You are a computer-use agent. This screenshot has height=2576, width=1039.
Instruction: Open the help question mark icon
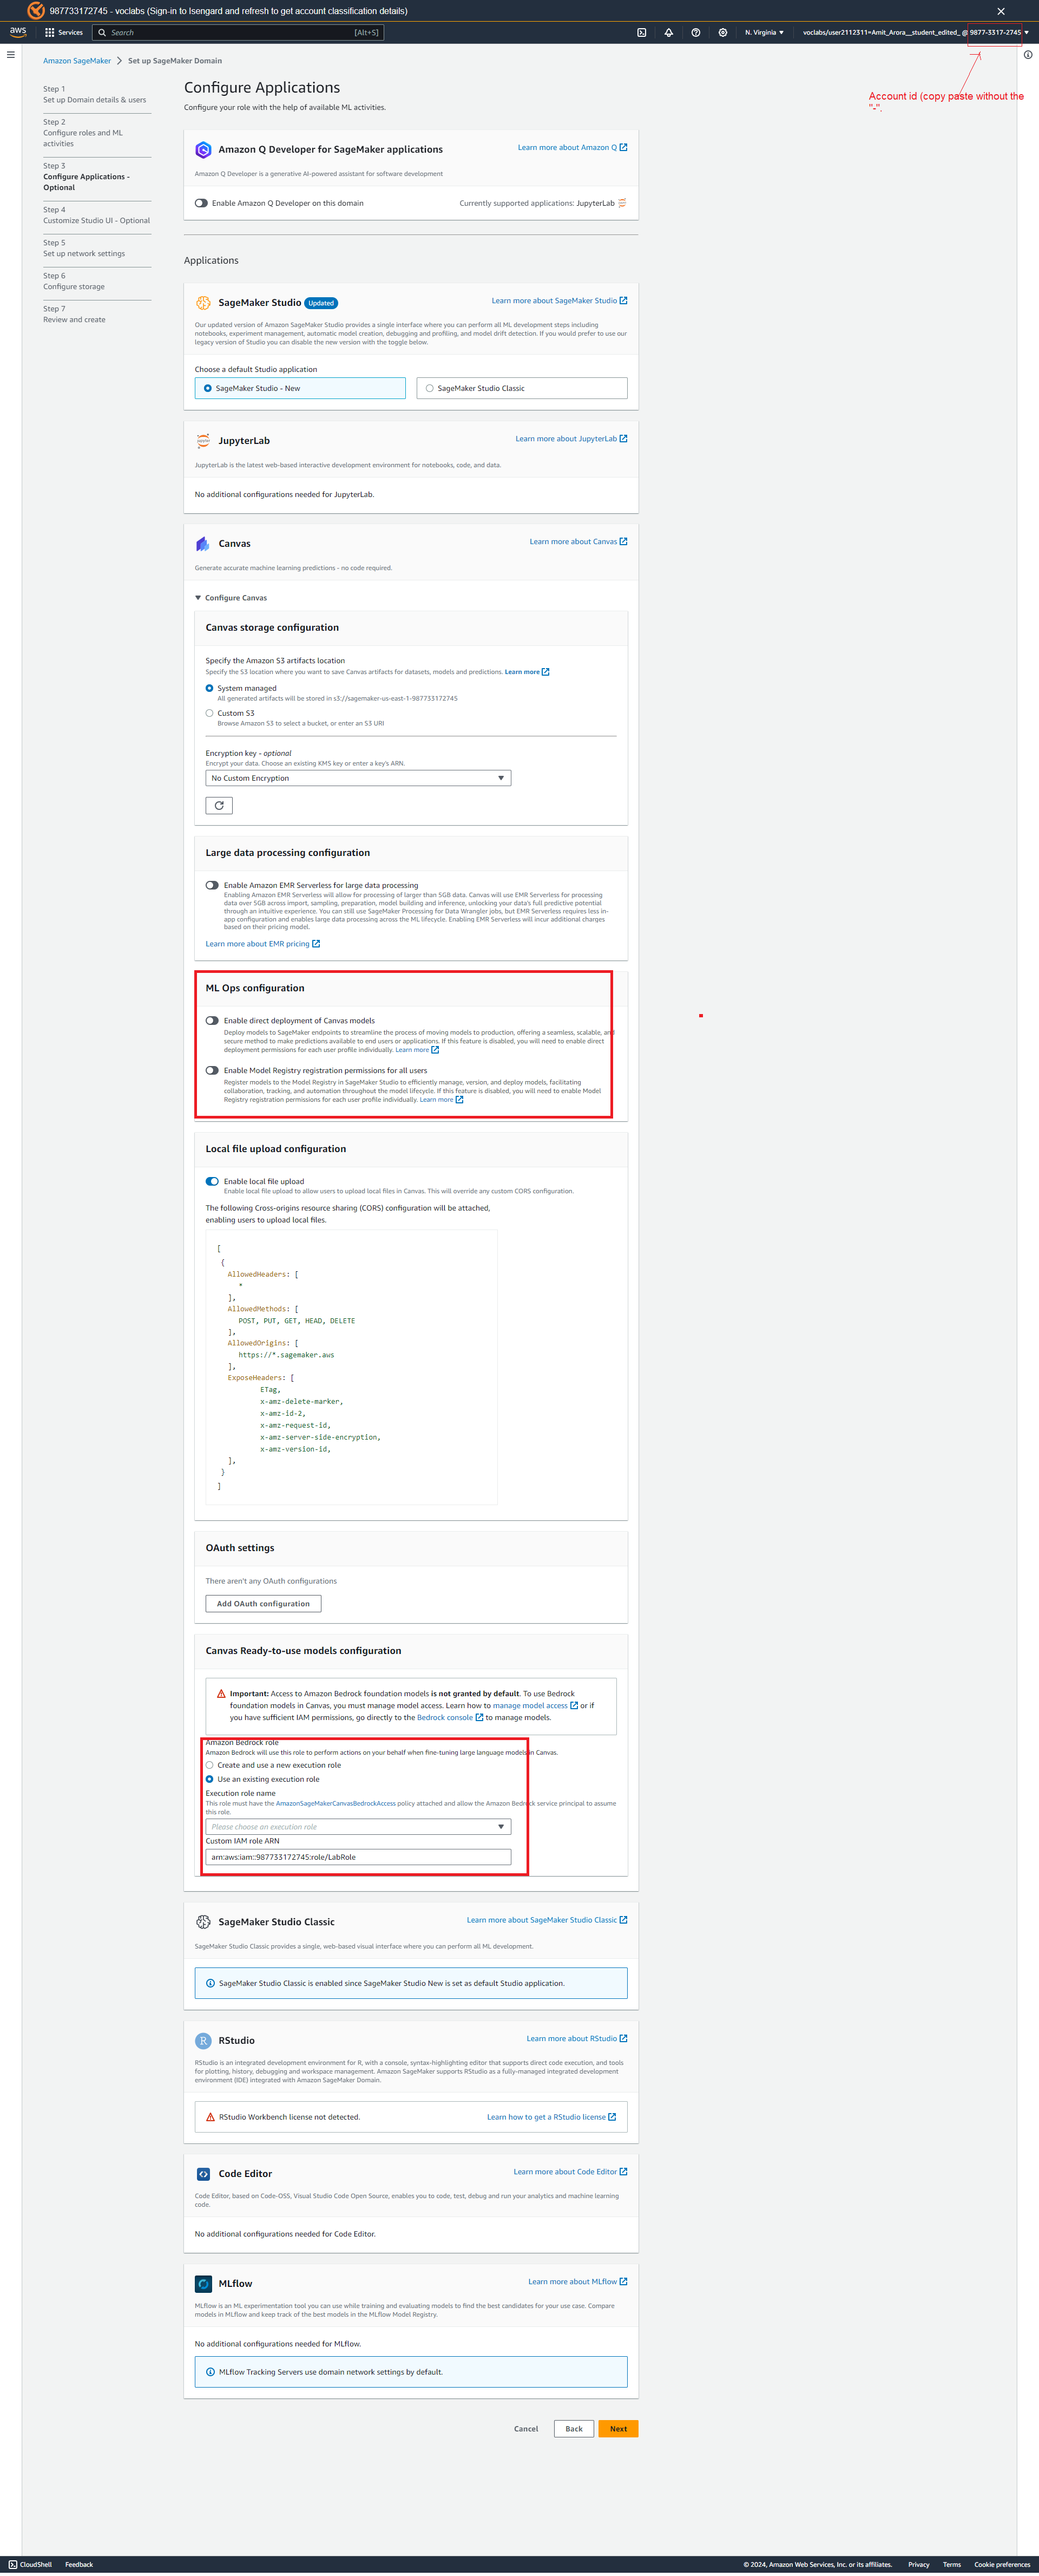pyautogui.click(x=696, y=32)
